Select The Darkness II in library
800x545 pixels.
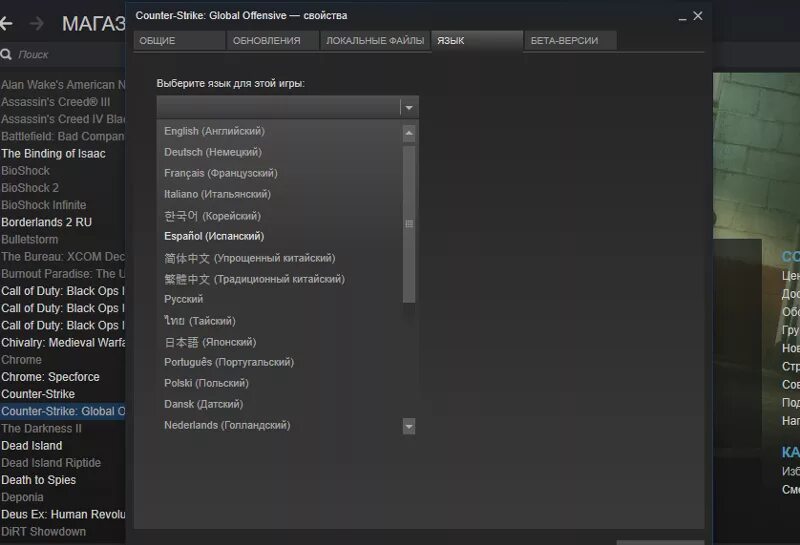click(x=41, y=429)
